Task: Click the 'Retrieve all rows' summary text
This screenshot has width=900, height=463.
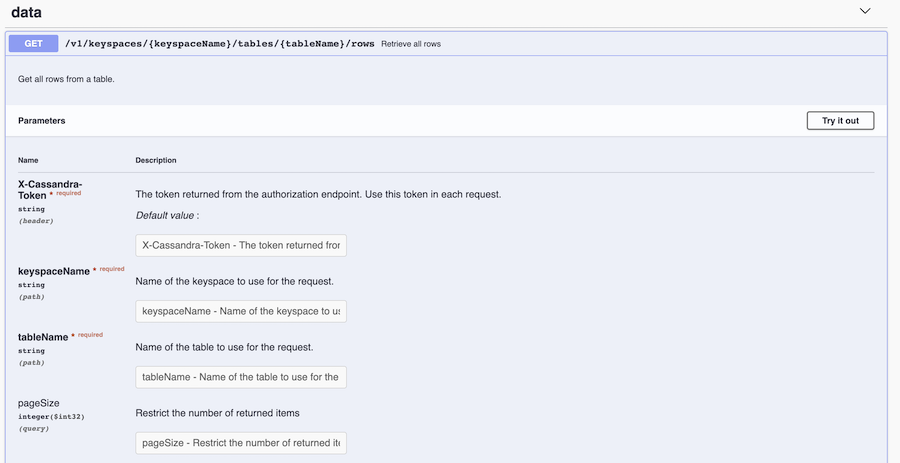Action: 411,44
